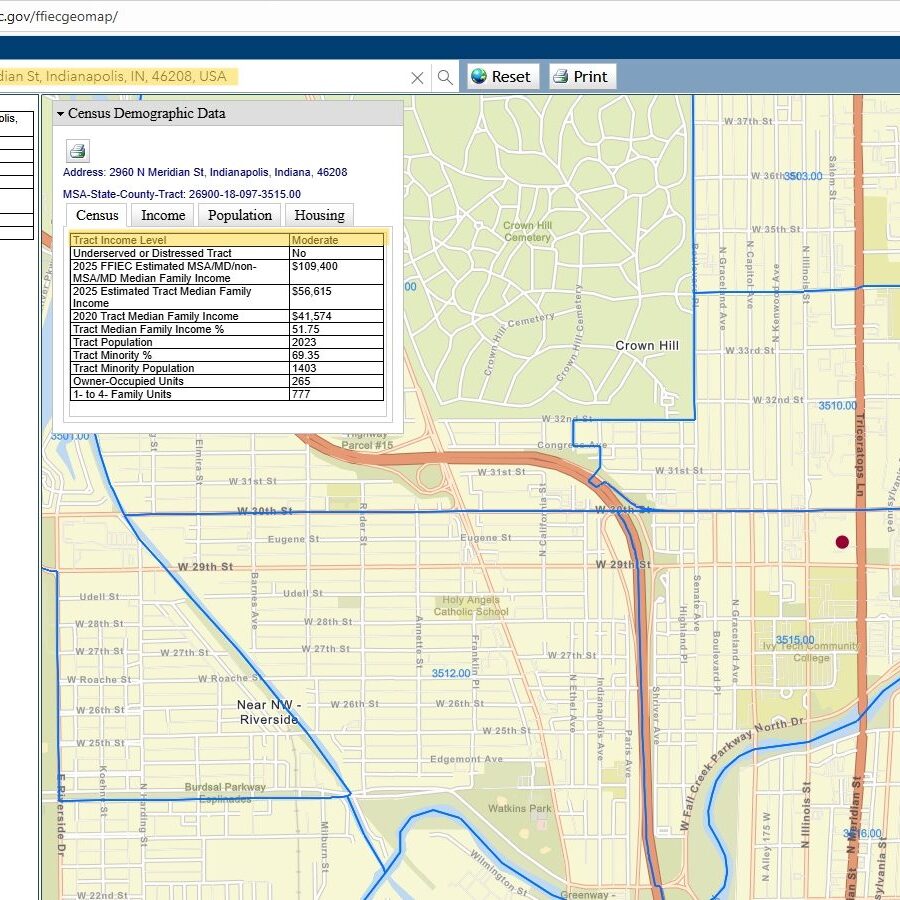900x900 pixels.
Task: Focus the address search input field
Action: click(x=200, y=77)
